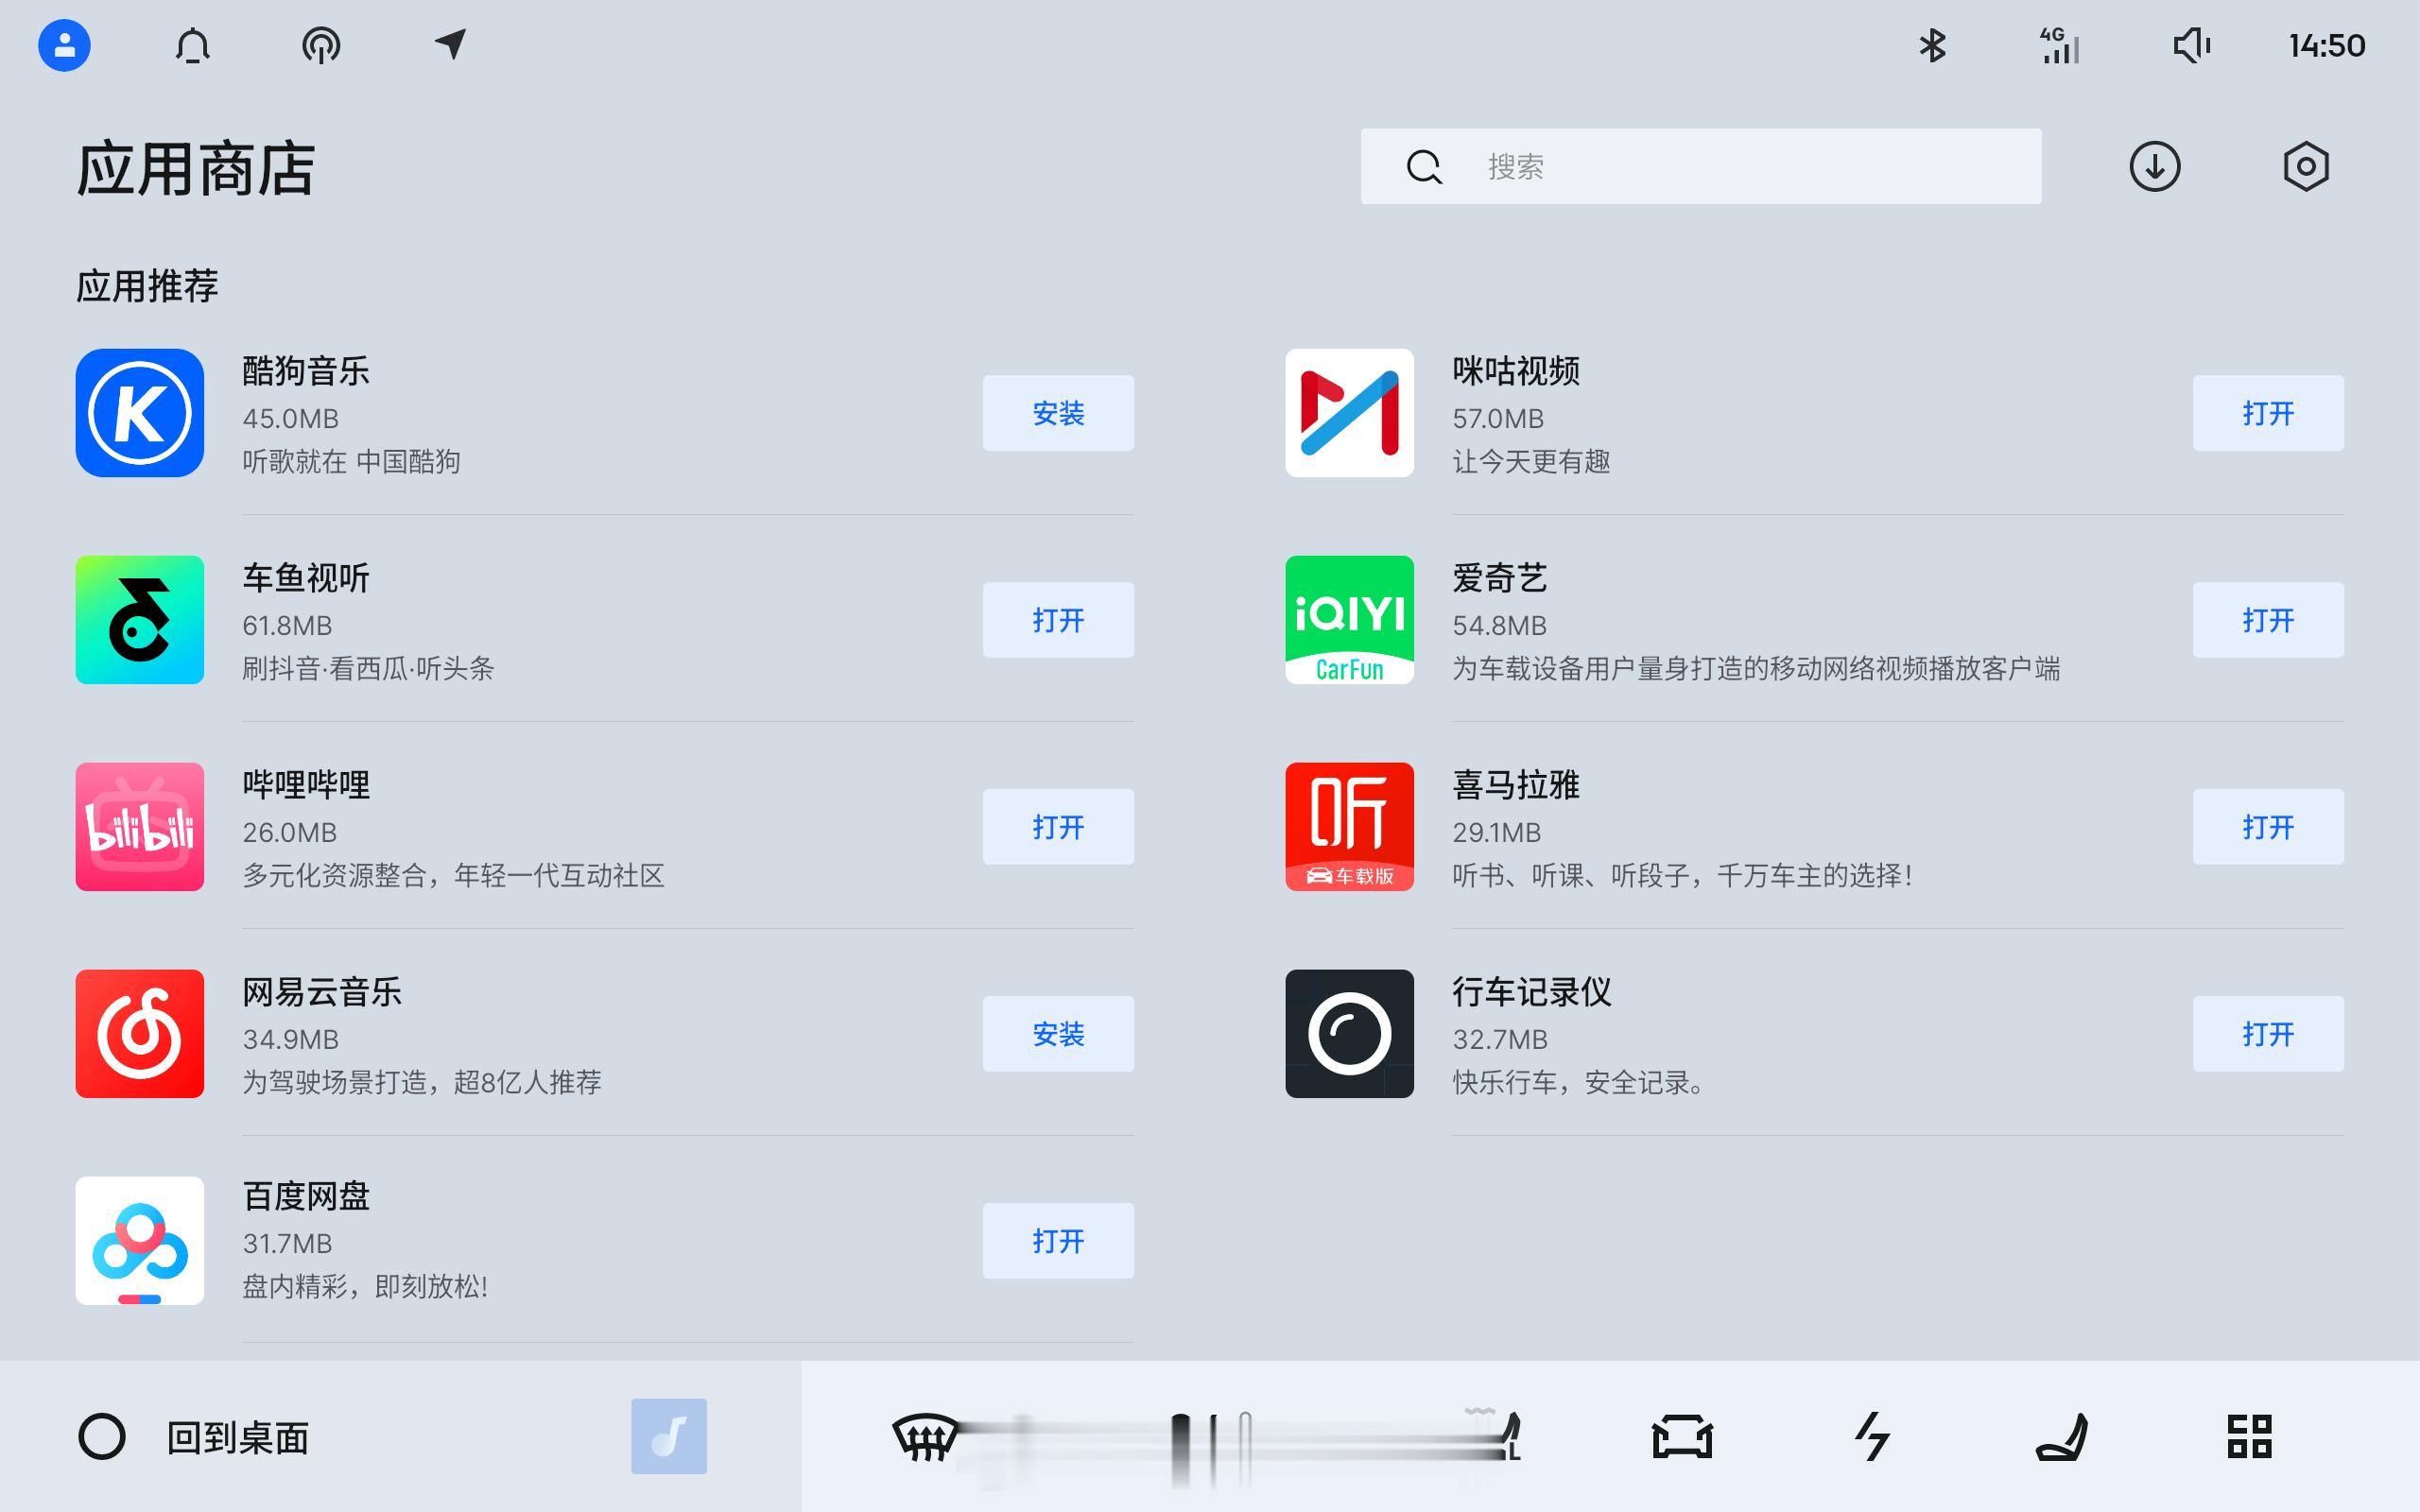Toggle front windshield defrost icon
The image size is (2420, 1512).
pos(924,1437)
